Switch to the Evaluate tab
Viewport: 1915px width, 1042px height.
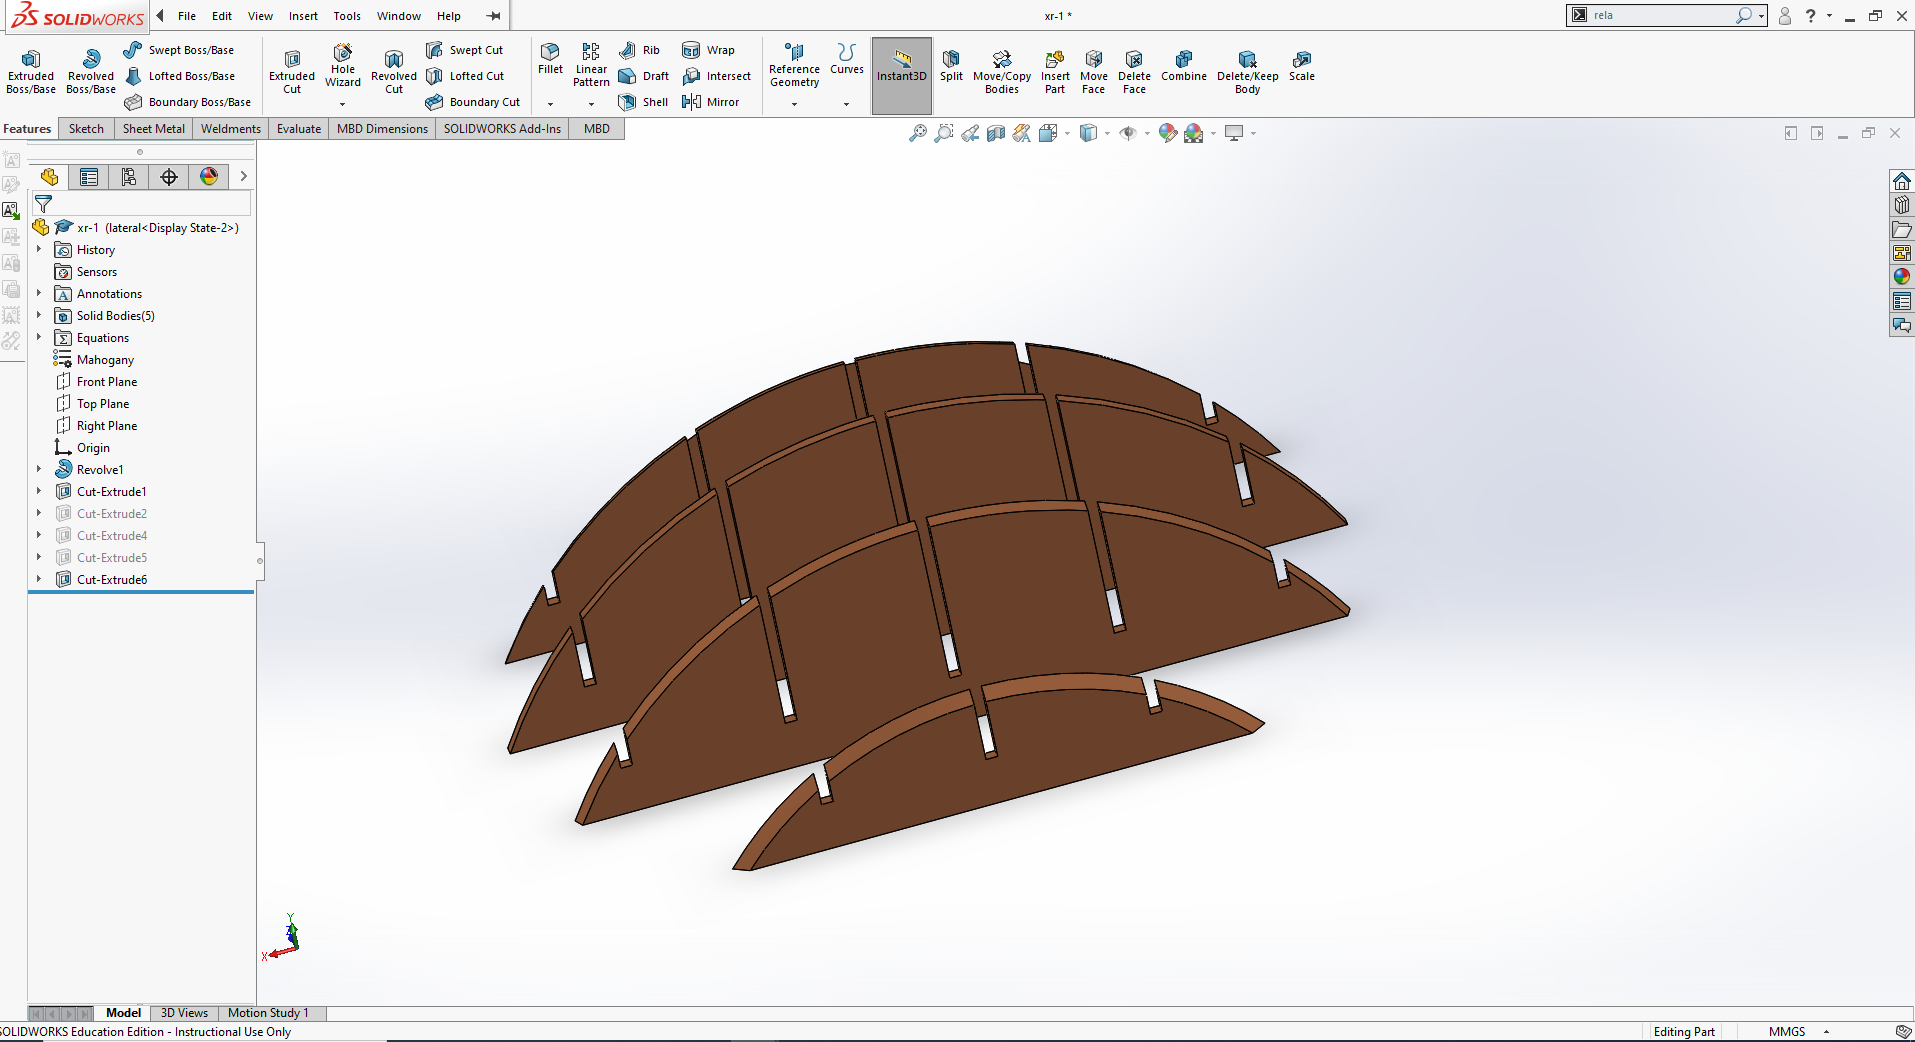[299, 129]
